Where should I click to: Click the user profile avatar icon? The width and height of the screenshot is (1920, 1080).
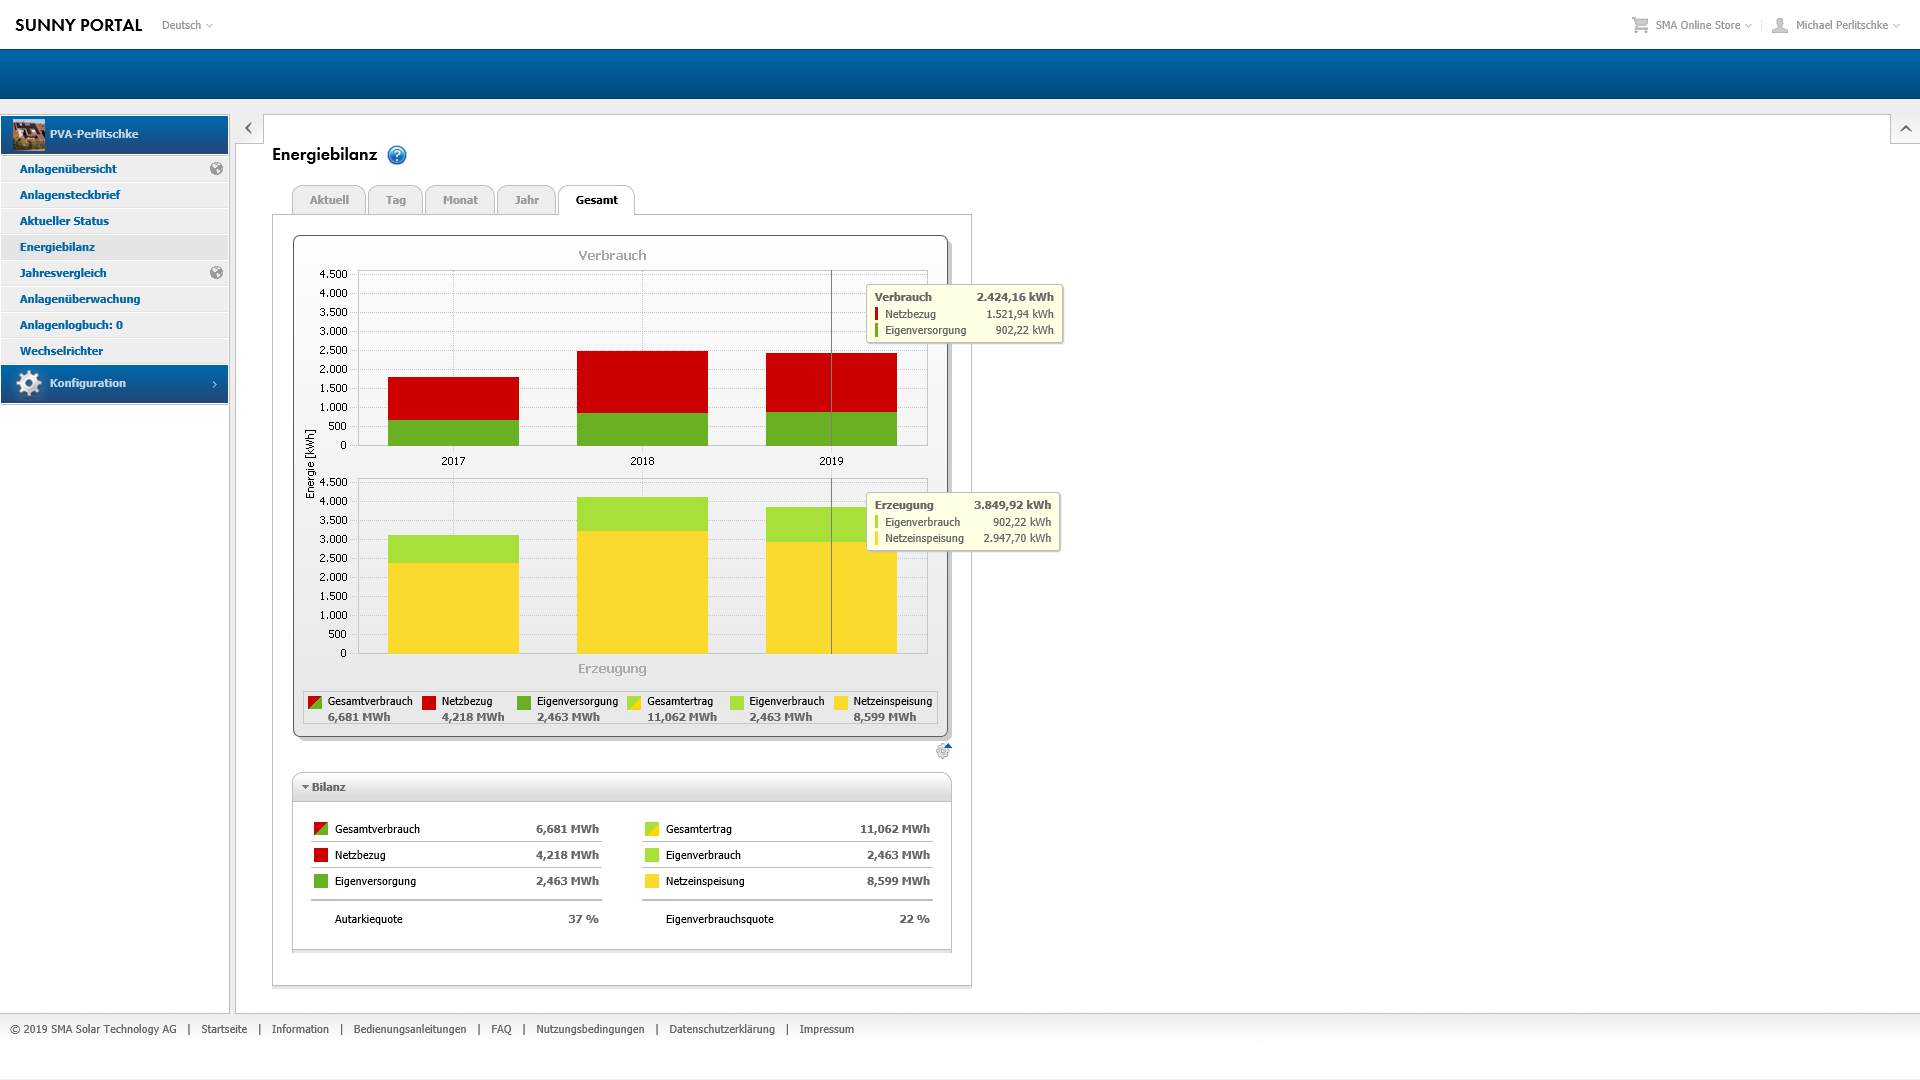[x=1780, y=25]
